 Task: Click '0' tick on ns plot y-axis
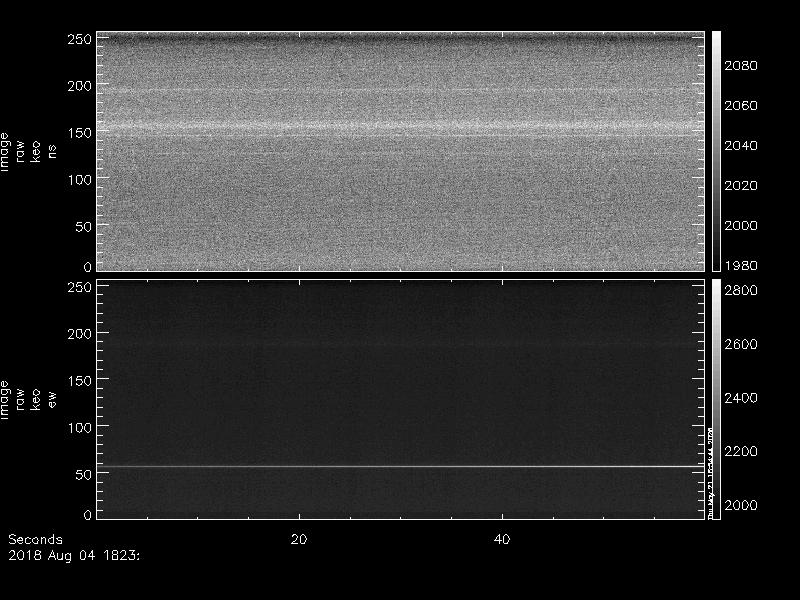pos(88,267)
